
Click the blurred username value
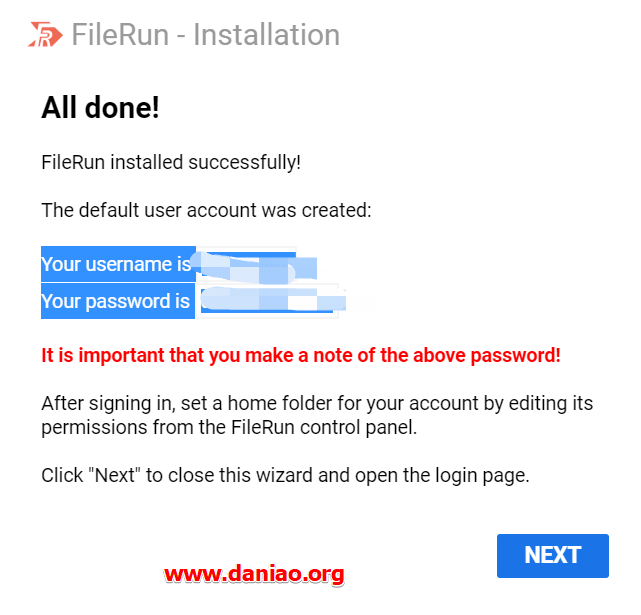(x=254, y=267)
